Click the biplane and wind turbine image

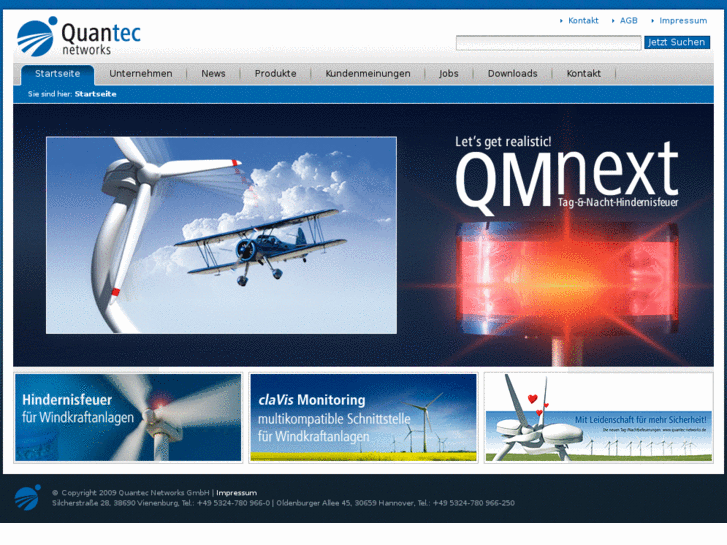coord(221,235)
